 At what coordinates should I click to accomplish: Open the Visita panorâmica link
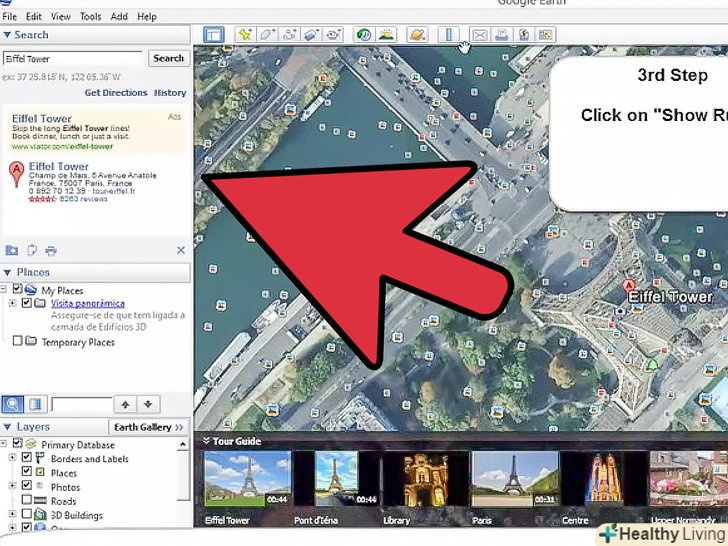[x=88, y=304]
